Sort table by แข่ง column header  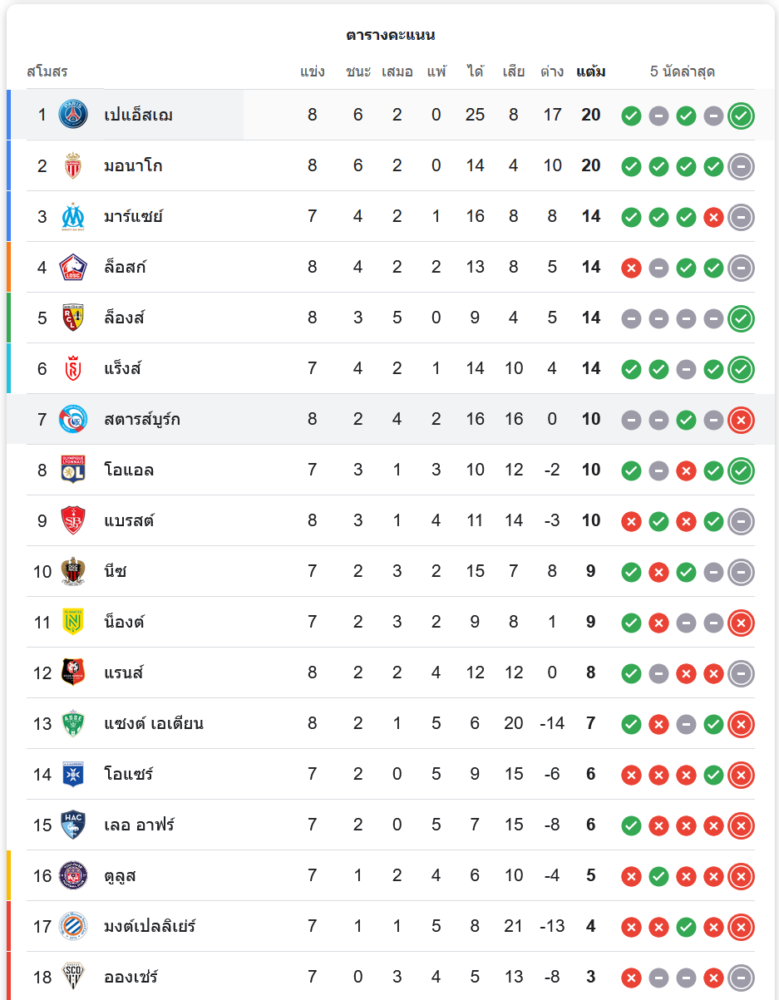pyautogui.click(x=312, y=72)
